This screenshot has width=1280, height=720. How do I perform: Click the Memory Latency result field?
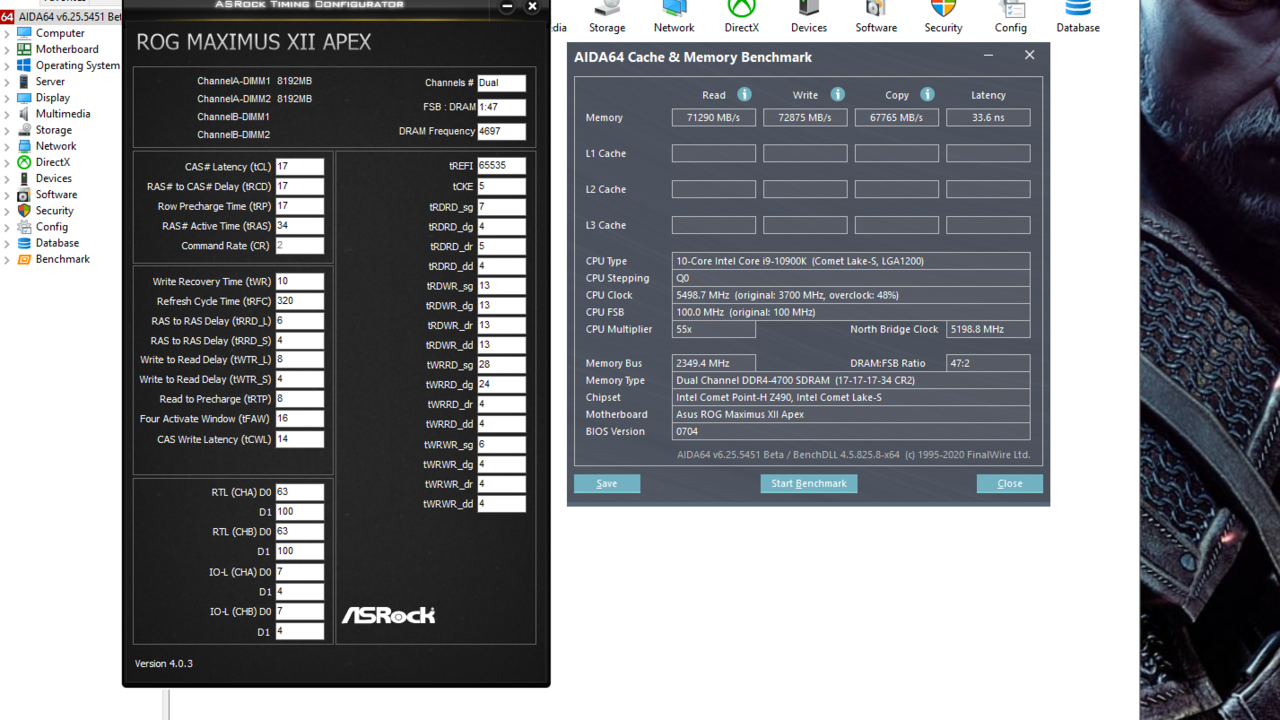click(988, 117)
